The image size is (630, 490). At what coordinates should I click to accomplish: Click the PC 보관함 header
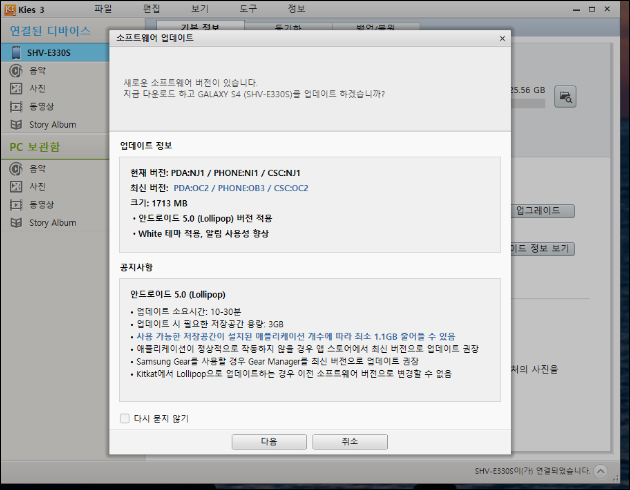click(x=35, y=147)
